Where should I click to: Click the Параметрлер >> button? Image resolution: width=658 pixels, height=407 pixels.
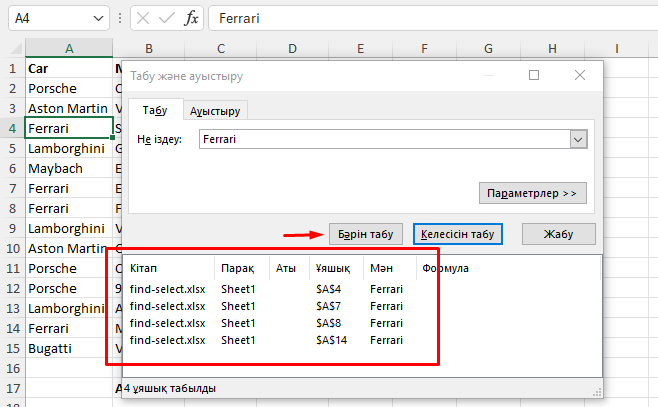[x=533, y=193]
